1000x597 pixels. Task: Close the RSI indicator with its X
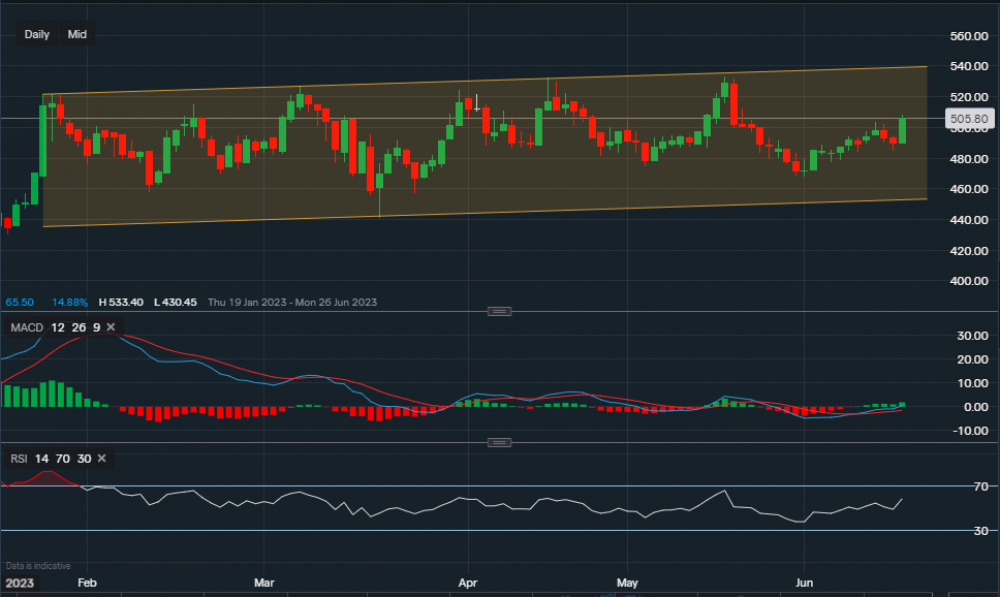pyautogui.click(x=101, y=459)
